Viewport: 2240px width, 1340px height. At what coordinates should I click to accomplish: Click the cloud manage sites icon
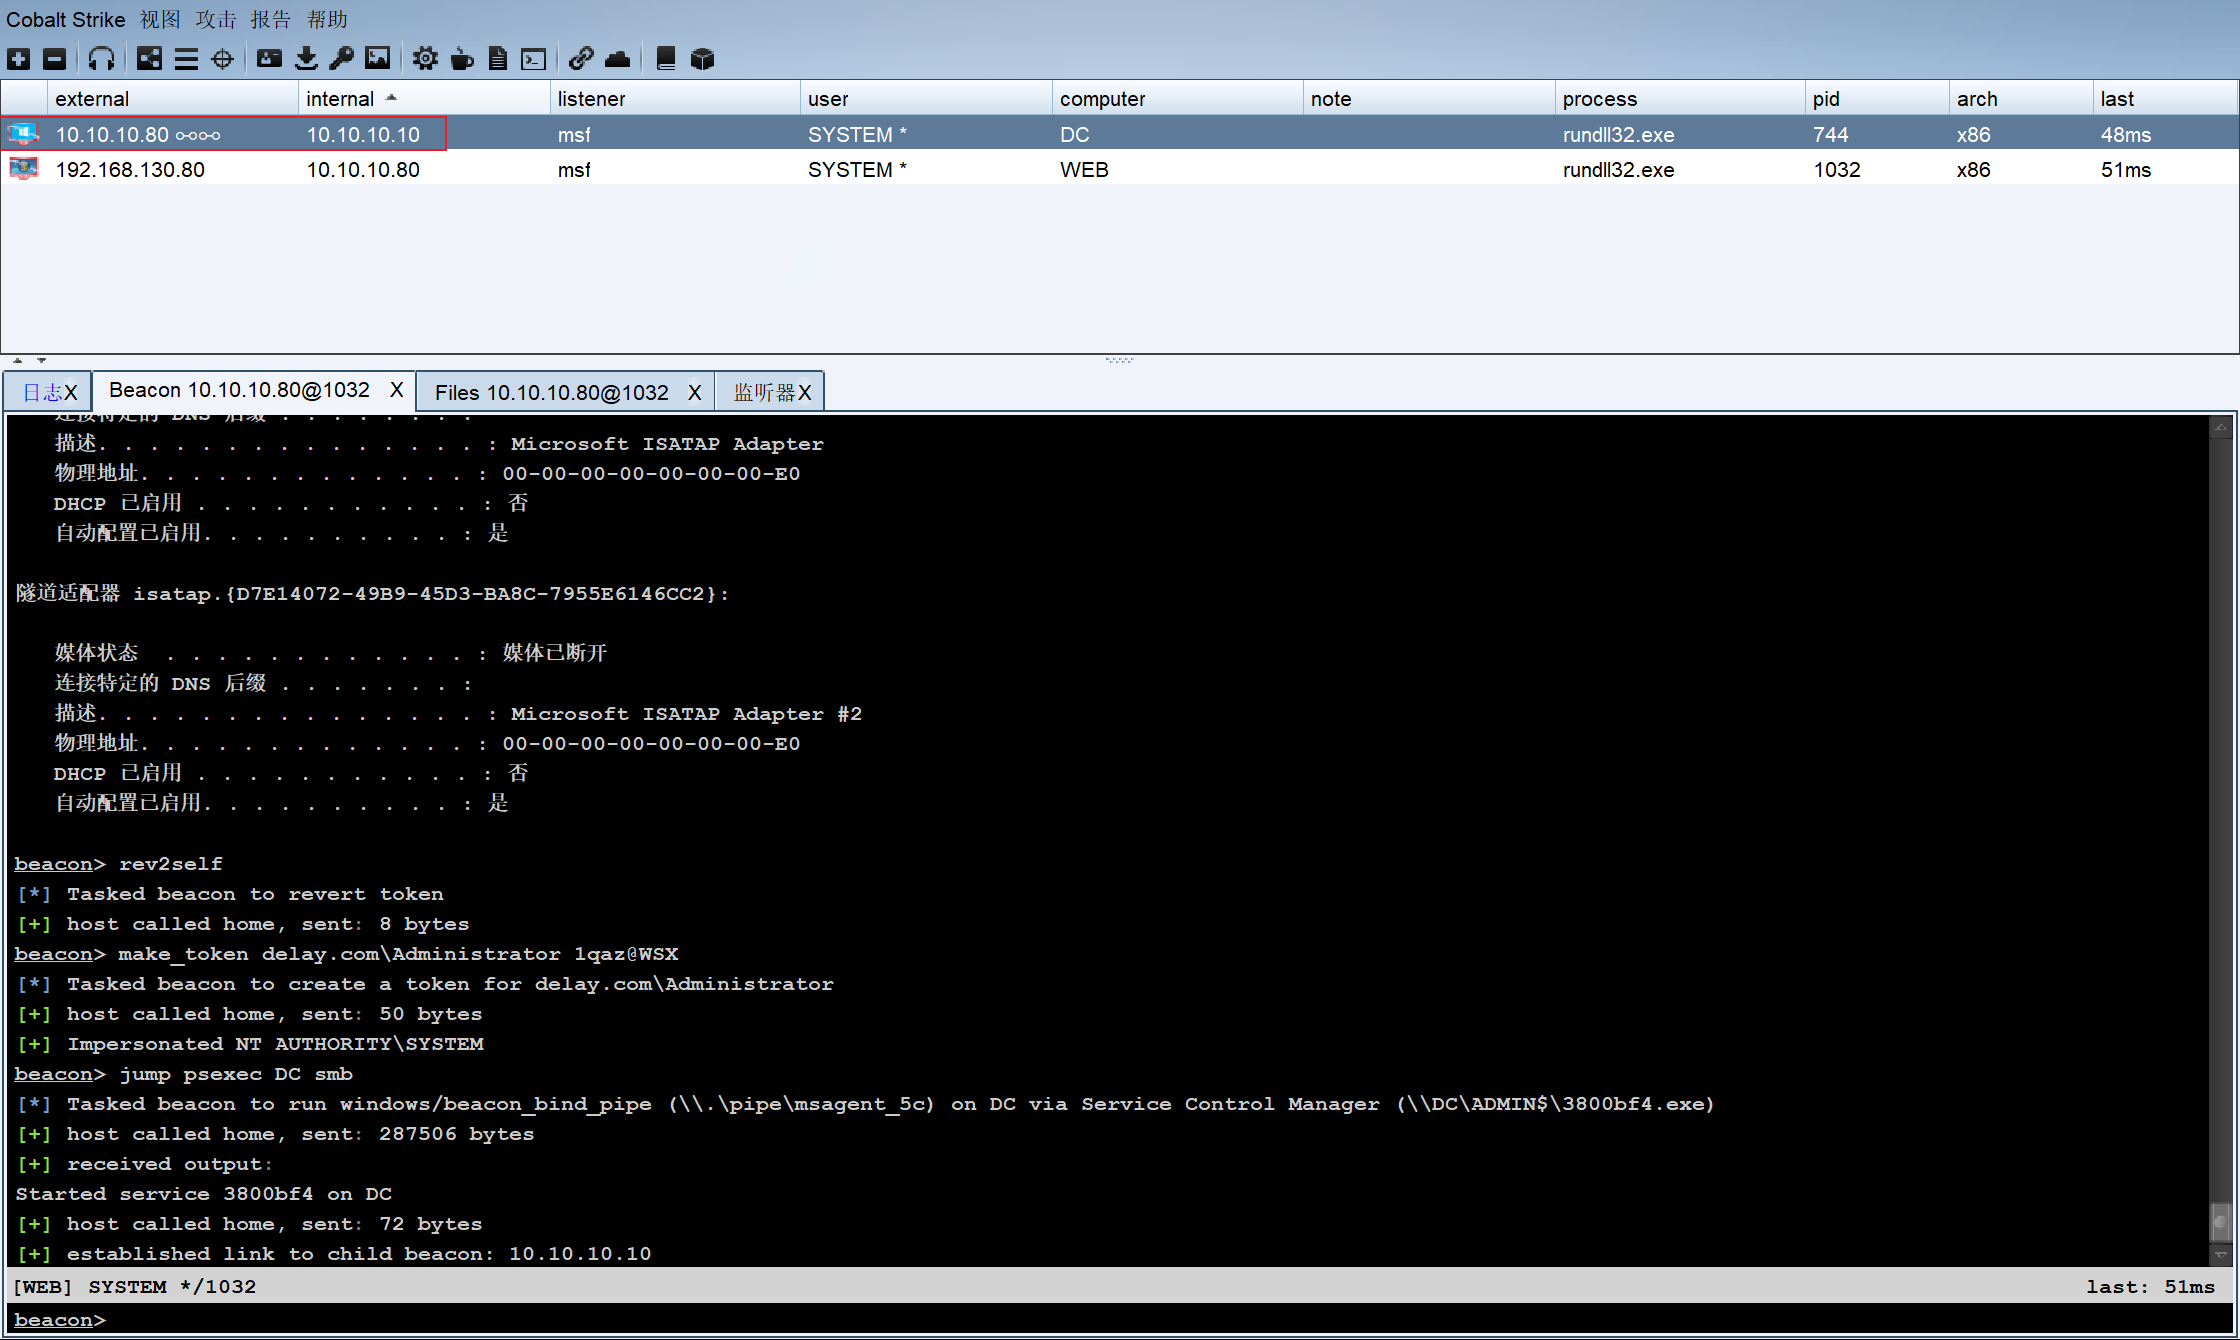tap(618, 59)
